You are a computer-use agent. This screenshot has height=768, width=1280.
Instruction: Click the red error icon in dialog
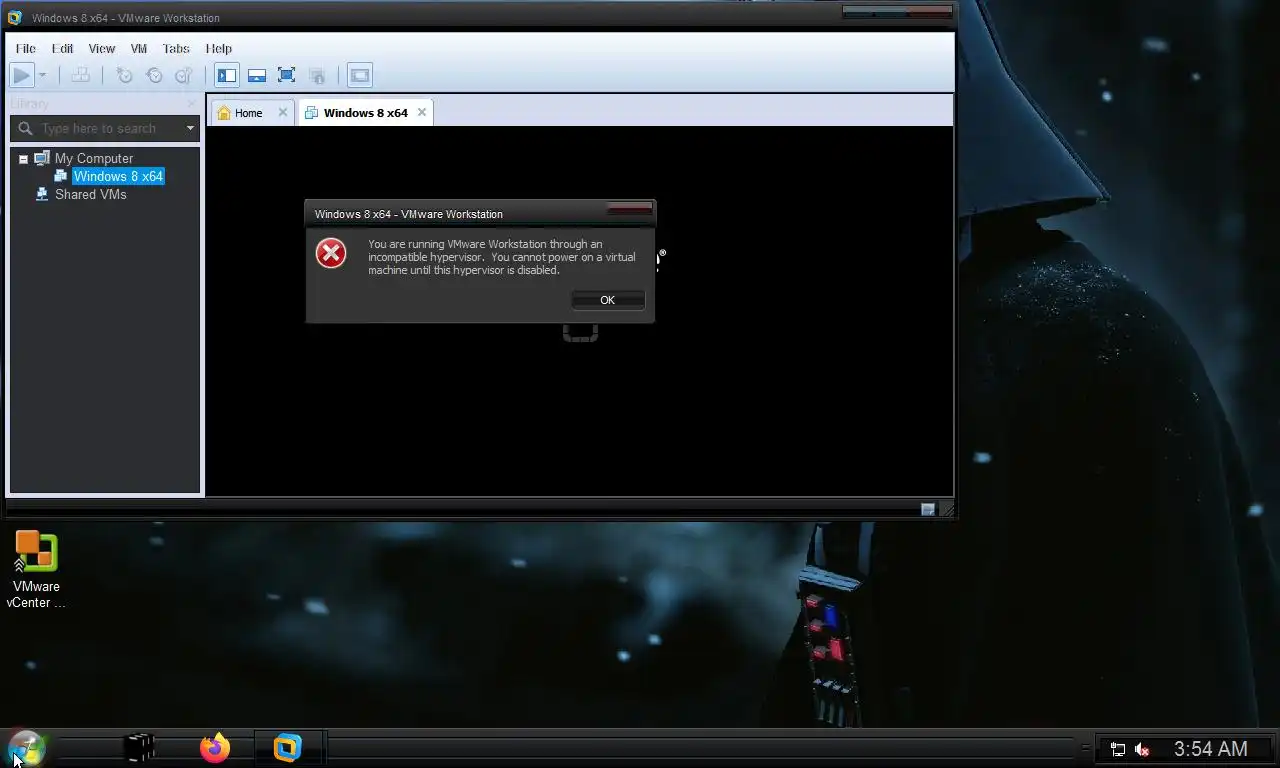331,253
